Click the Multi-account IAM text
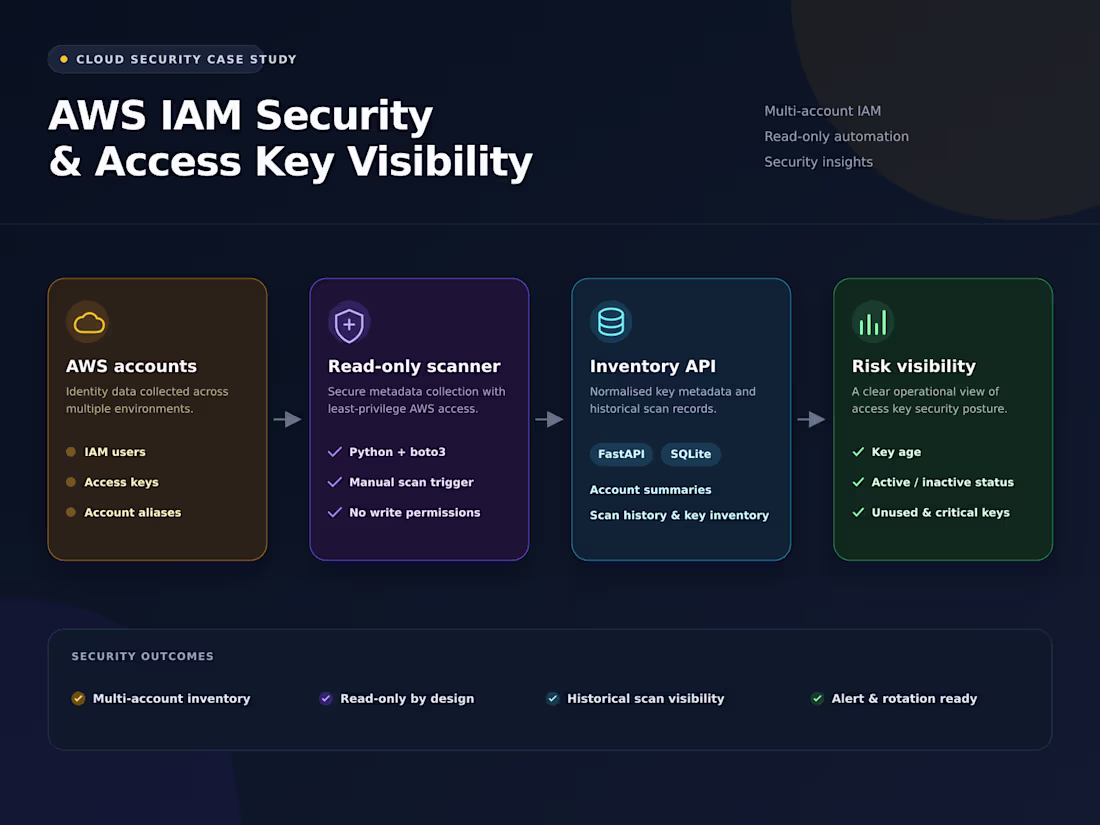 822,111
